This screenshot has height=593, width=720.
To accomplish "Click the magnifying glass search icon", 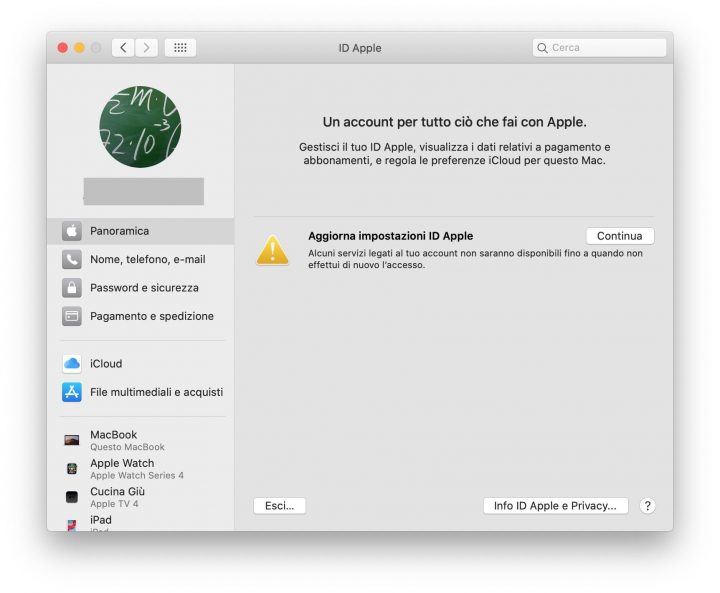I will (542, 48).
